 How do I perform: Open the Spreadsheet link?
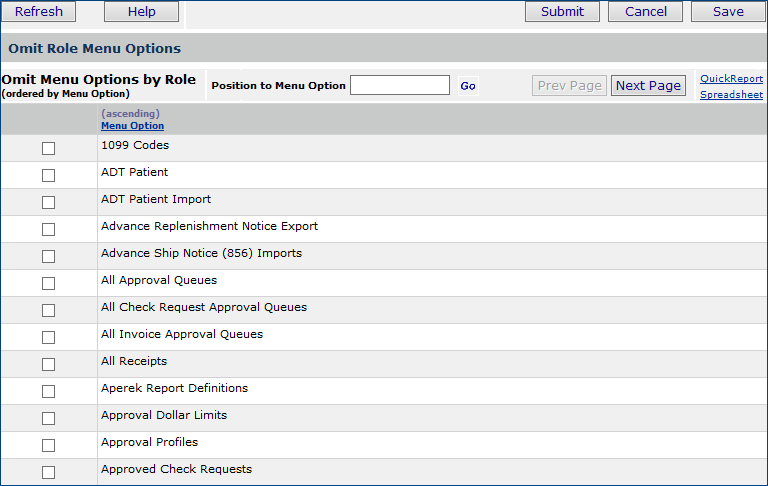pos(731,95)
